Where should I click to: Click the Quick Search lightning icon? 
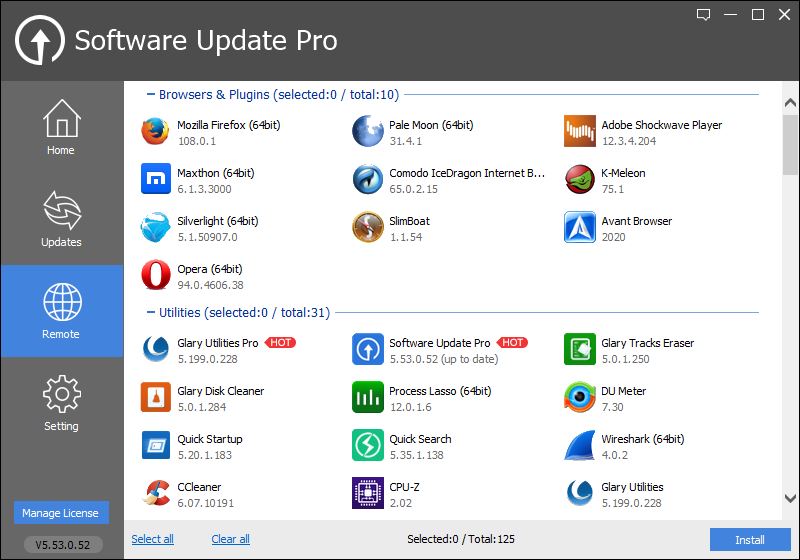(x=367, y=445)
